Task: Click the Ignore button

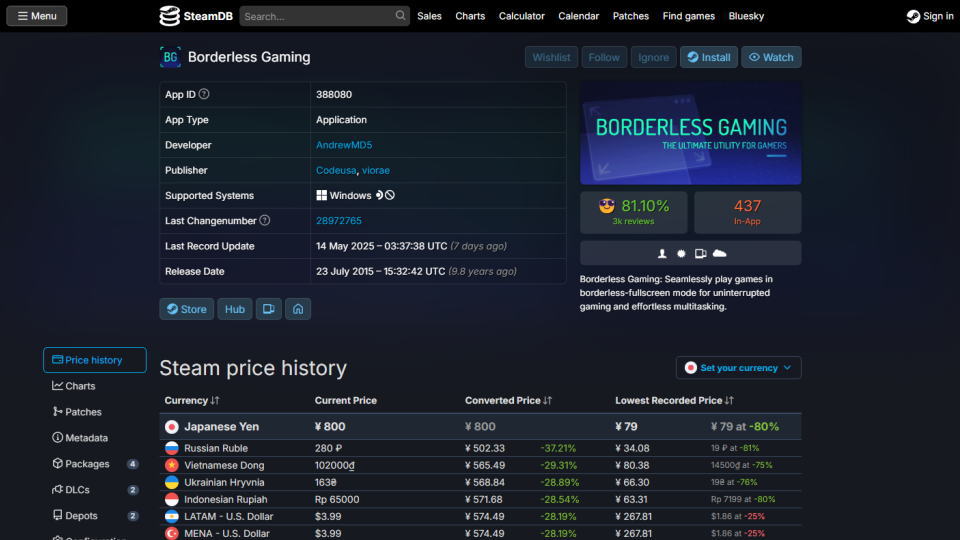Action: [x=653, y=57]
